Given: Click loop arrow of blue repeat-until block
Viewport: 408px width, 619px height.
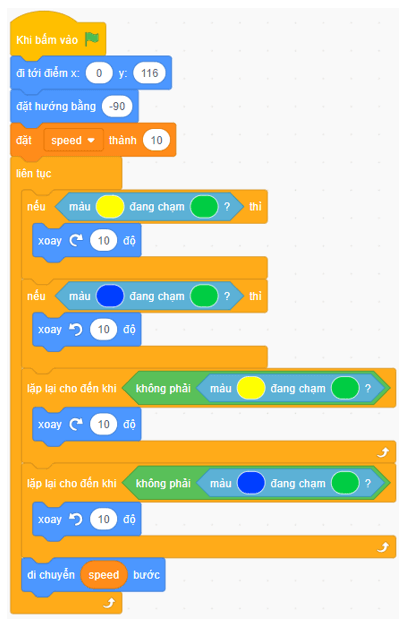Looking at the screenshot, I should coord(383,547).
